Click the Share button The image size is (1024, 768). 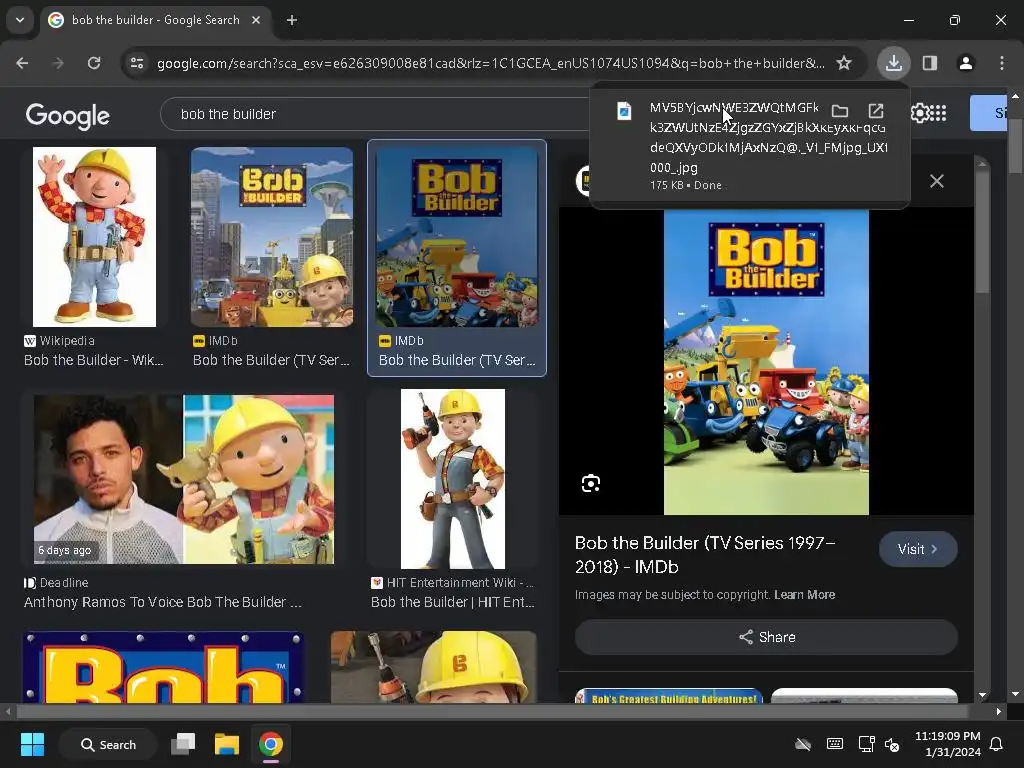pos(766,637)
